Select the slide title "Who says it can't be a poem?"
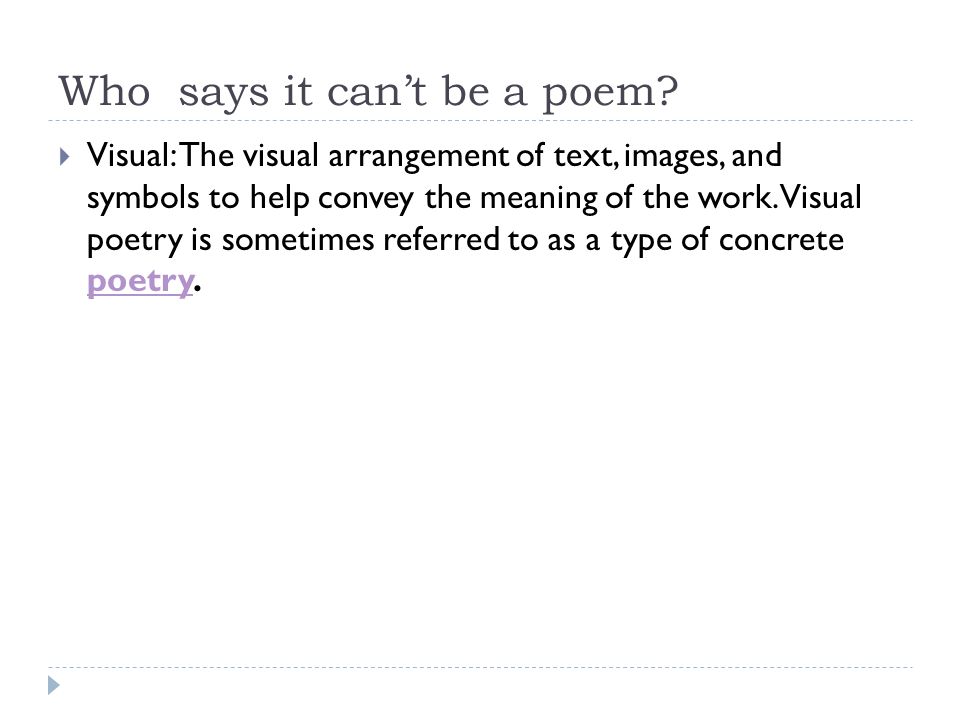This screenshot has height=720, width=960. (368, 93)
